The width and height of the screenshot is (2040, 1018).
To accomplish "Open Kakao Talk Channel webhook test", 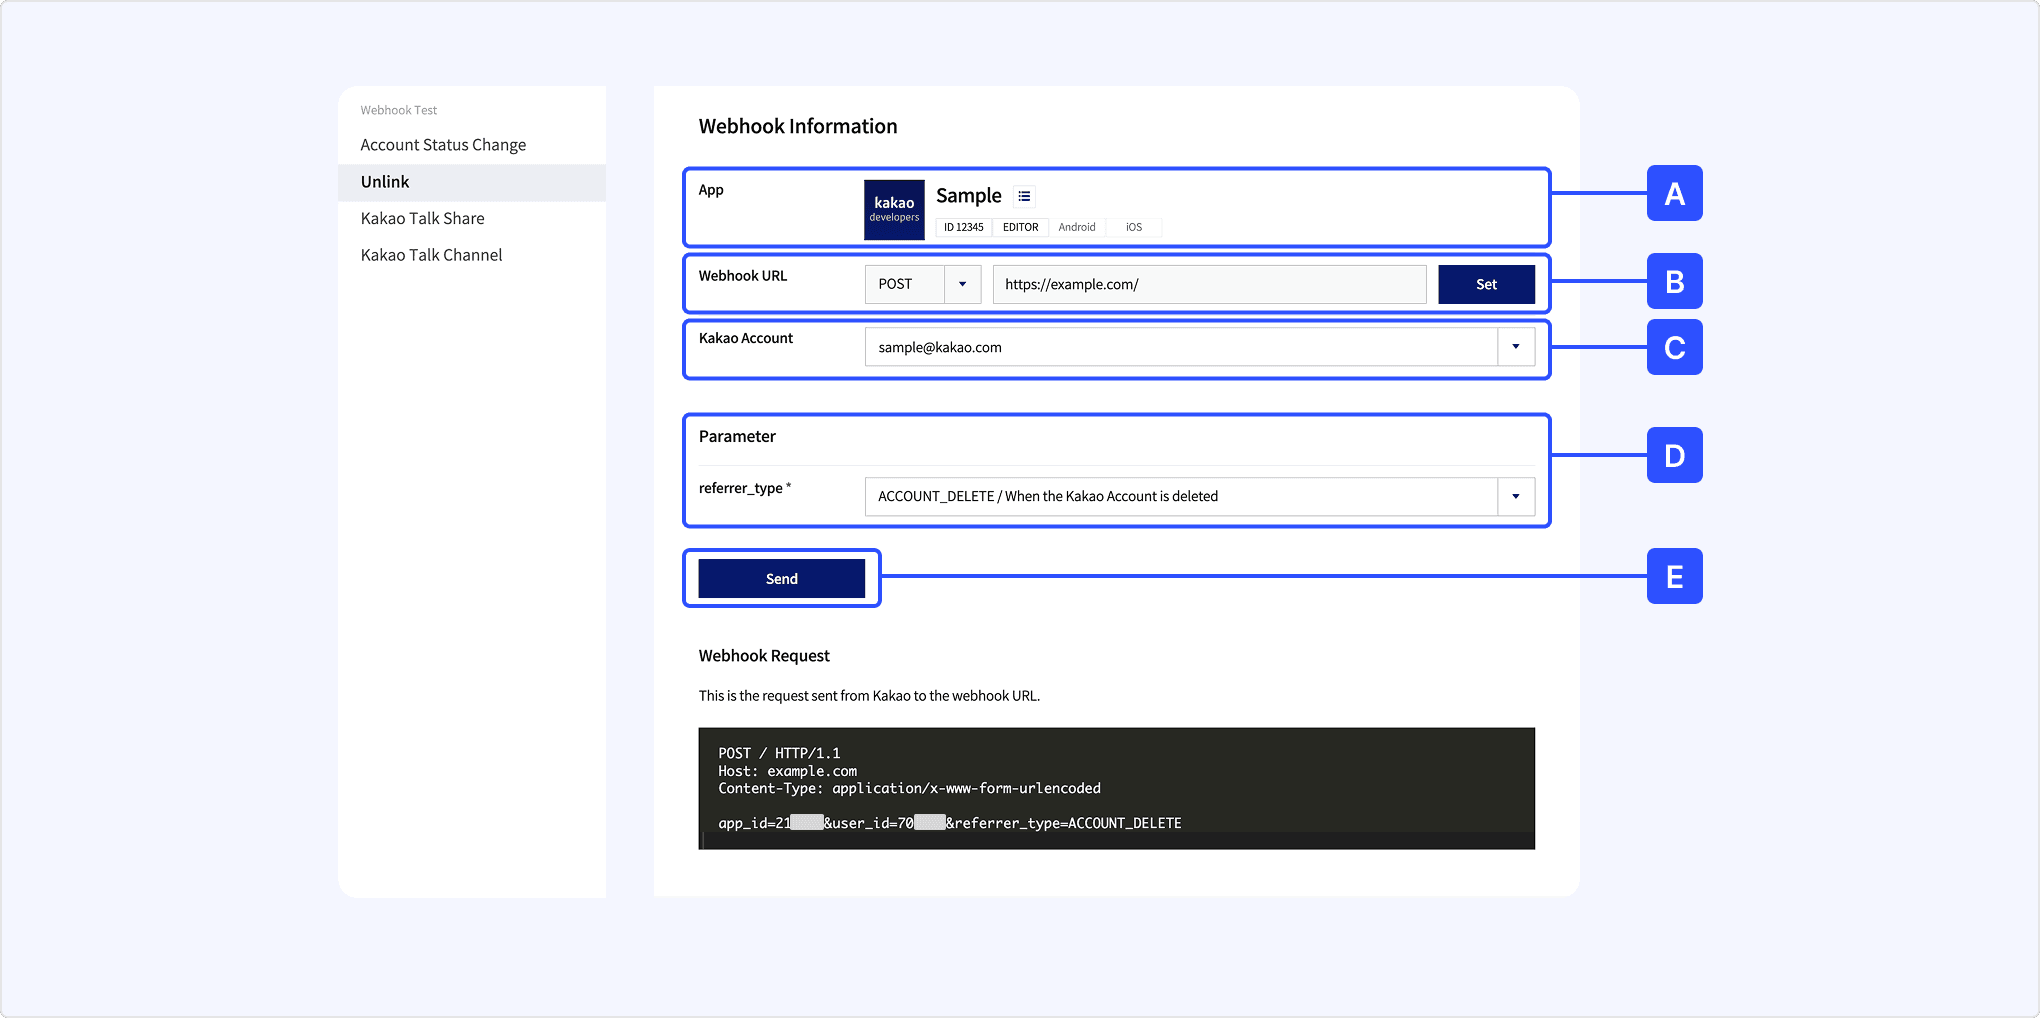I will tap(431, 255).
